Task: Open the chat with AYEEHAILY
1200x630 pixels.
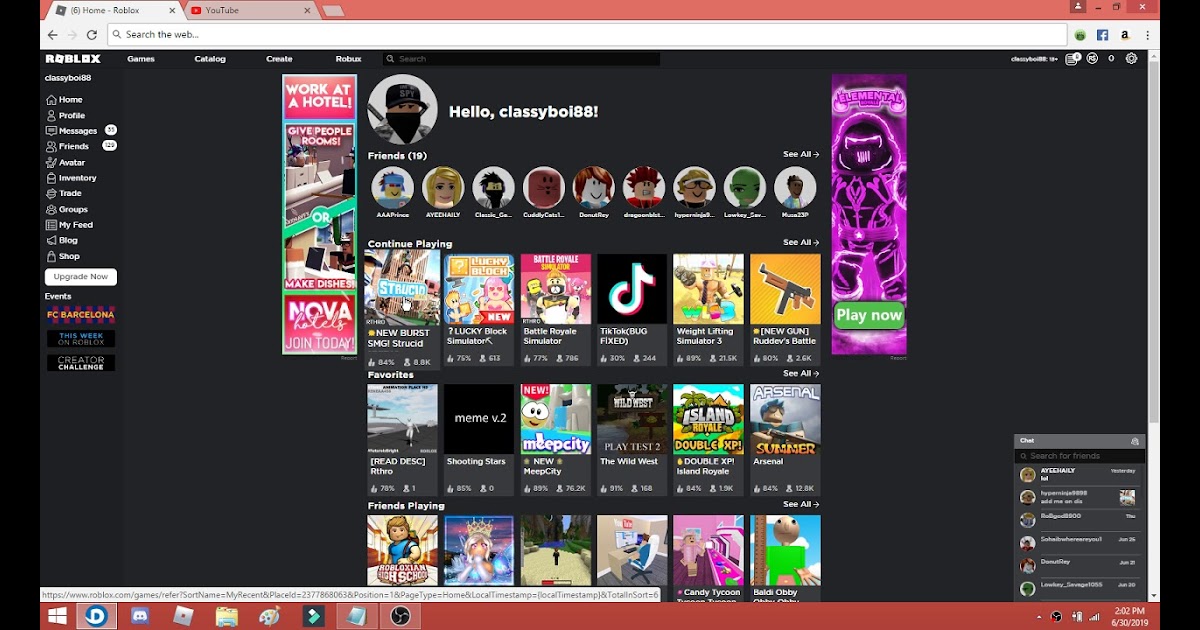Action: pyautogui.click(x=1078, y=475)
